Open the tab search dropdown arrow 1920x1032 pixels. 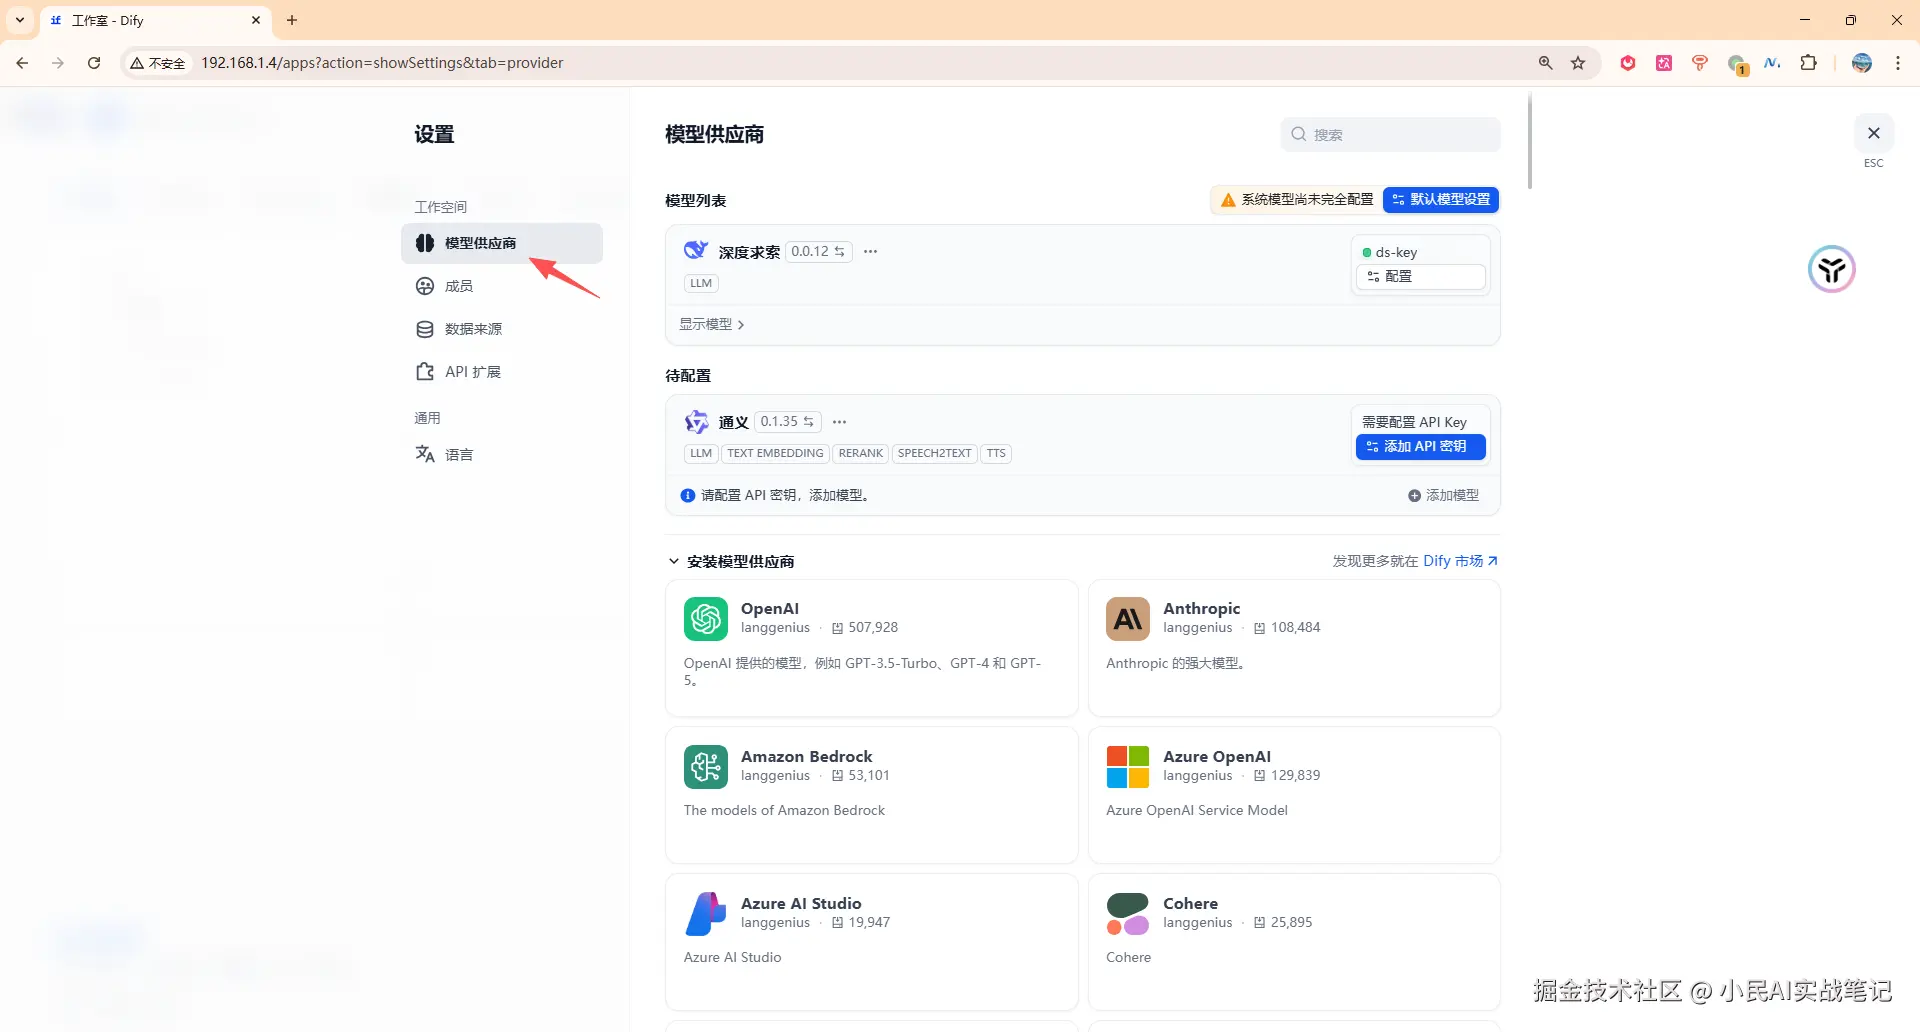click(20, 20)
